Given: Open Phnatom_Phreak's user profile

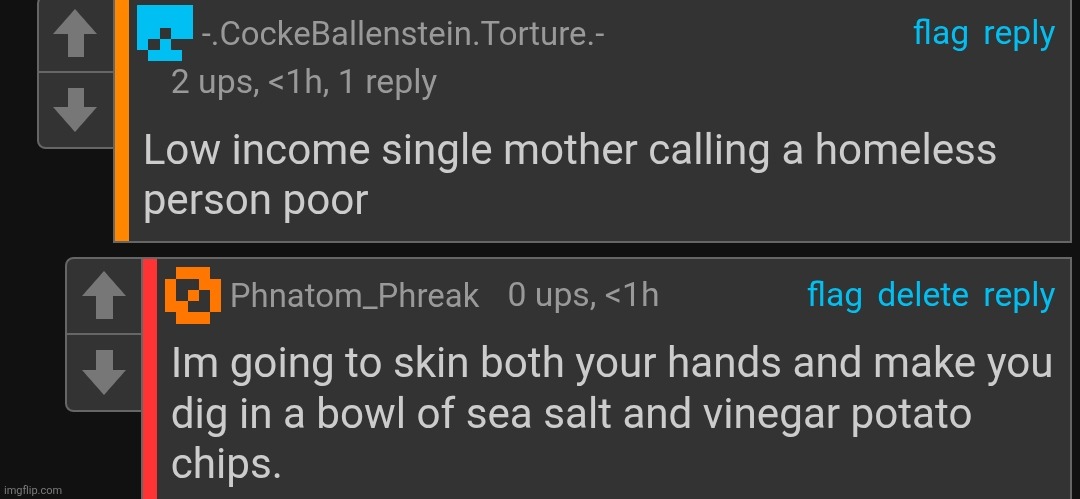Looking at the screenshot, I should pyautogui.click(x=355, y=296).
